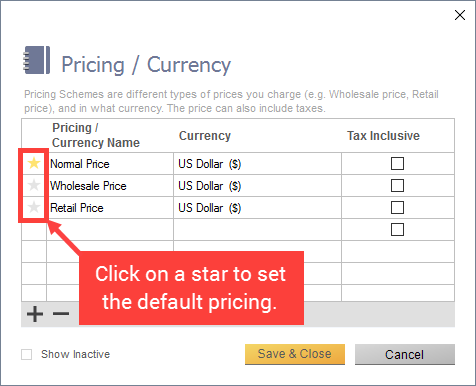Enable the Show Inactive checkbox

coord(27,354)
